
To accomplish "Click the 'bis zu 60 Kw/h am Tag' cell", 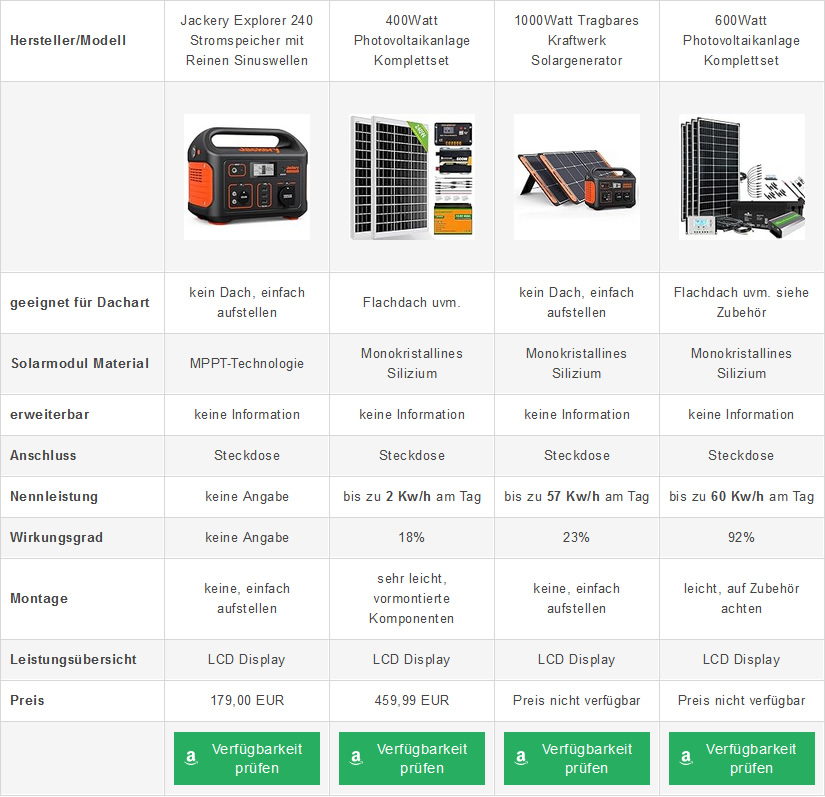I will tap(741, 497).
